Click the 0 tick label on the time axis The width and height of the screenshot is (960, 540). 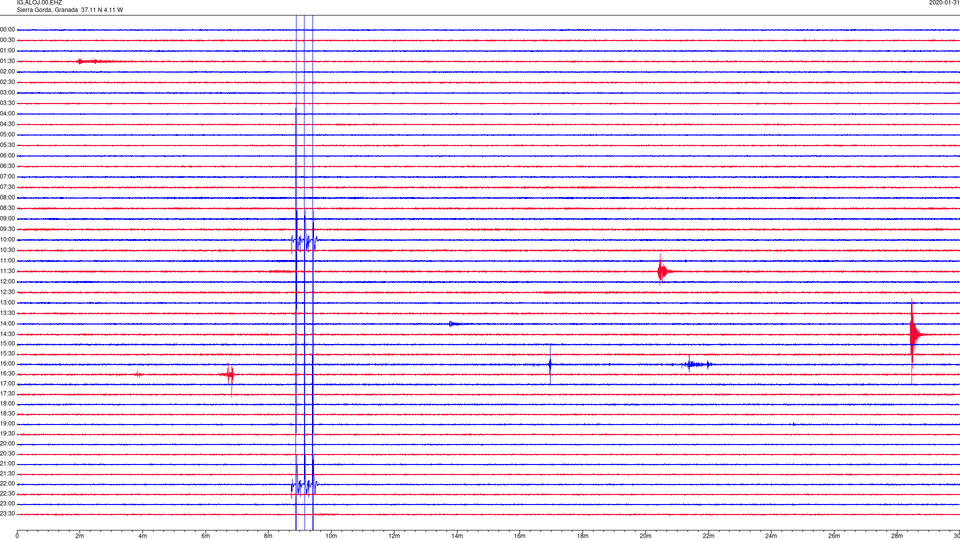(17, 536)
